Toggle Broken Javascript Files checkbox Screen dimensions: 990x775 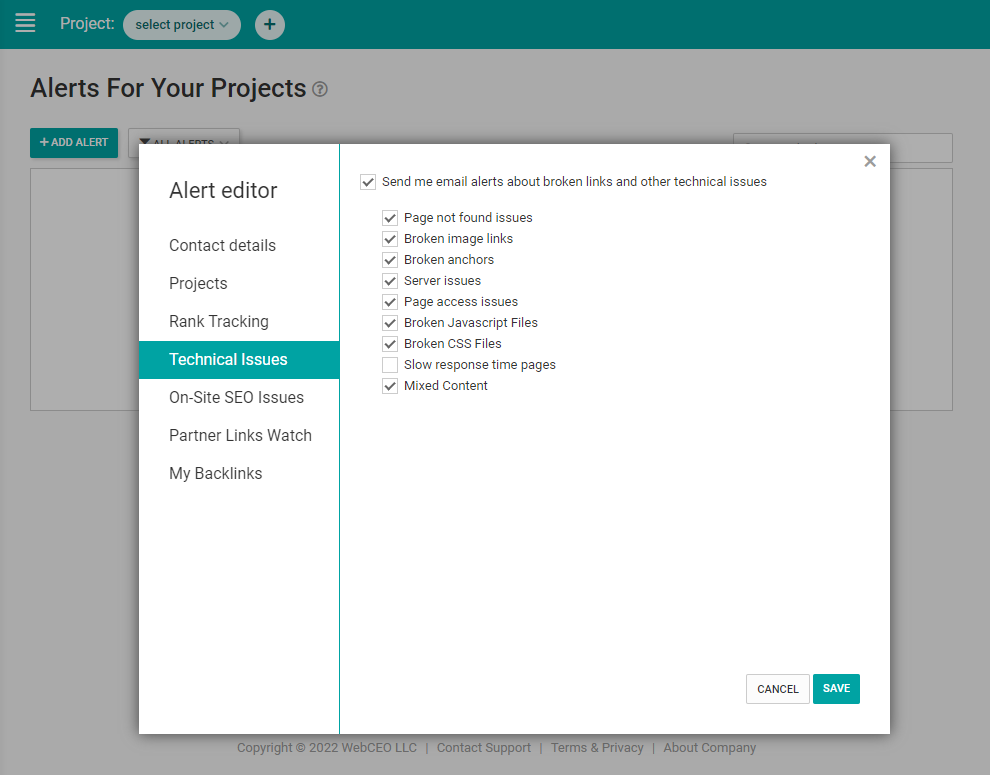pyautogui.click(x=390, y=323)
